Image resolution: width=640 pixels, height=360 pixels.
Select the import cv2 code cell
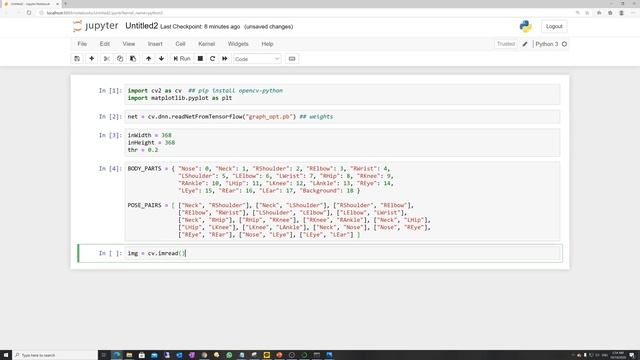342,94
